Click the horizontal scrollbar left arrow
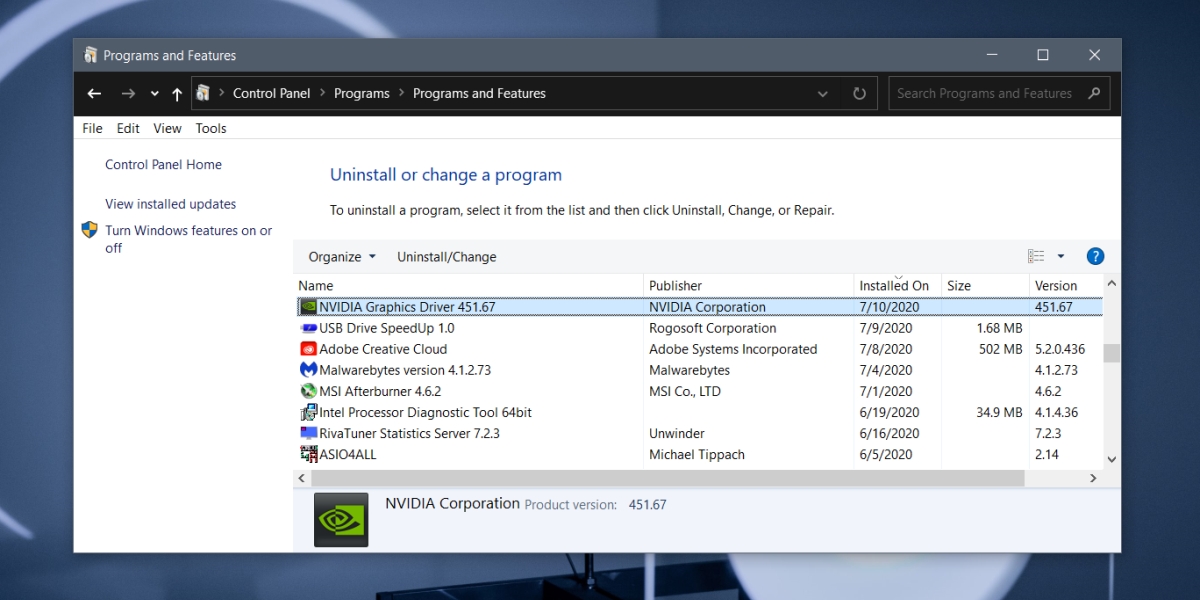This screenshot has width=1200, height=600. tap(302, 479)
